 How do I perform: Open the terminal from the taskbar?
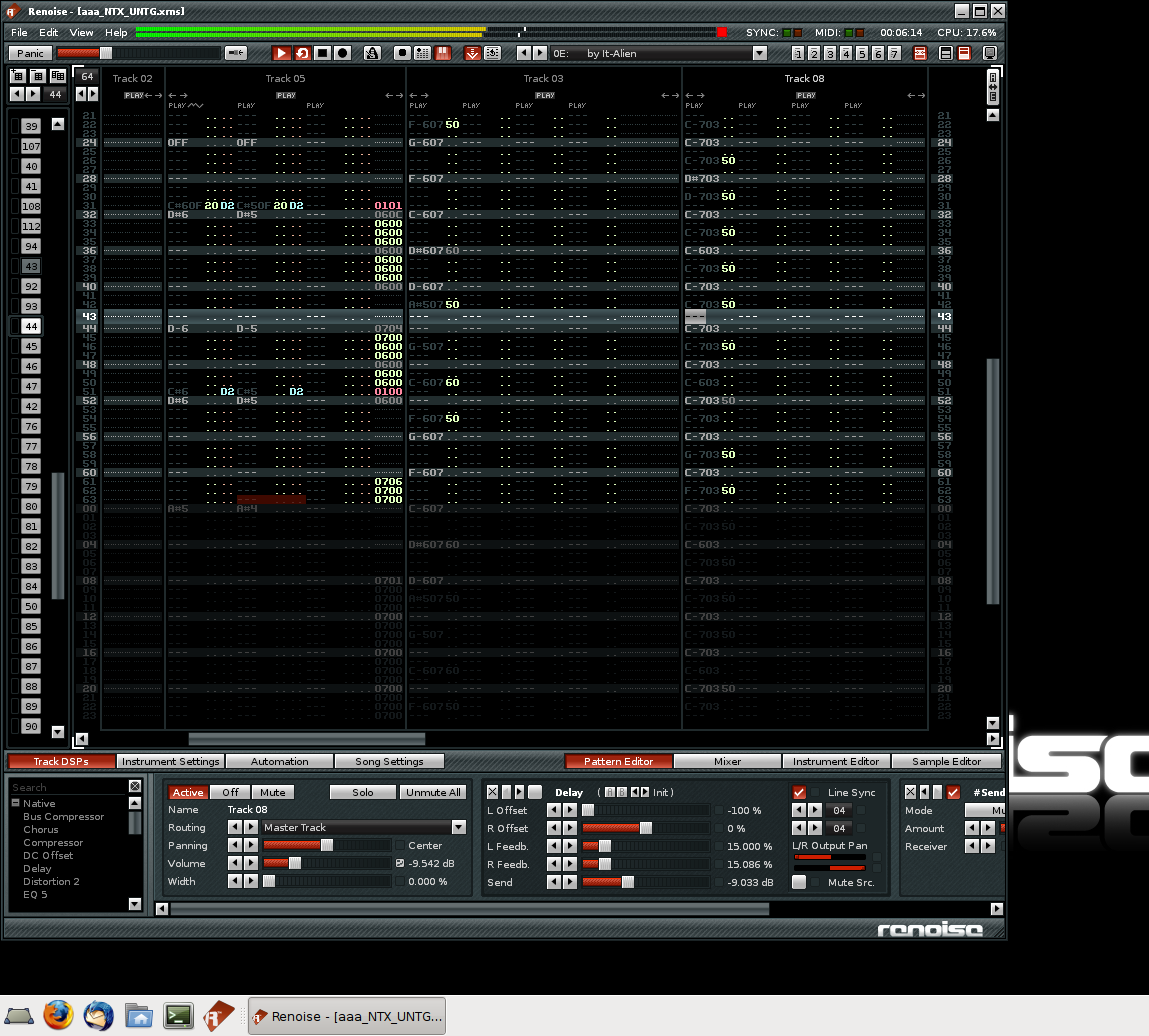[178, 1016]
